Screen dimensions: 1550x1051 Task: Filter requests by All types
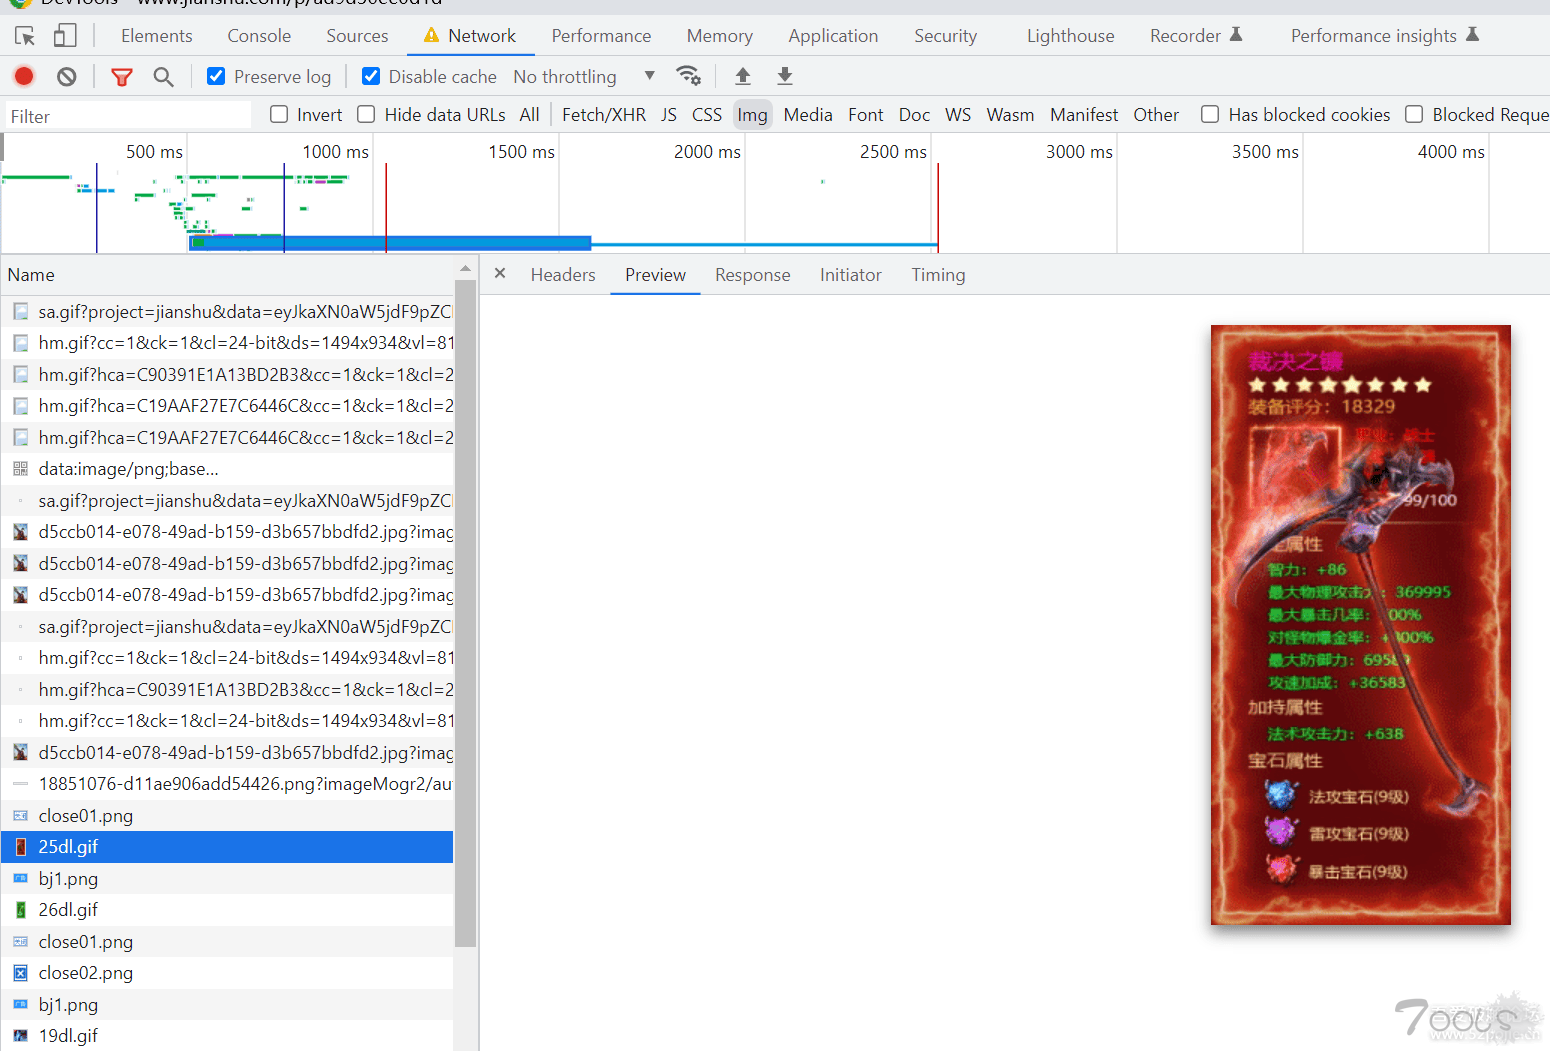click(529, 115)
